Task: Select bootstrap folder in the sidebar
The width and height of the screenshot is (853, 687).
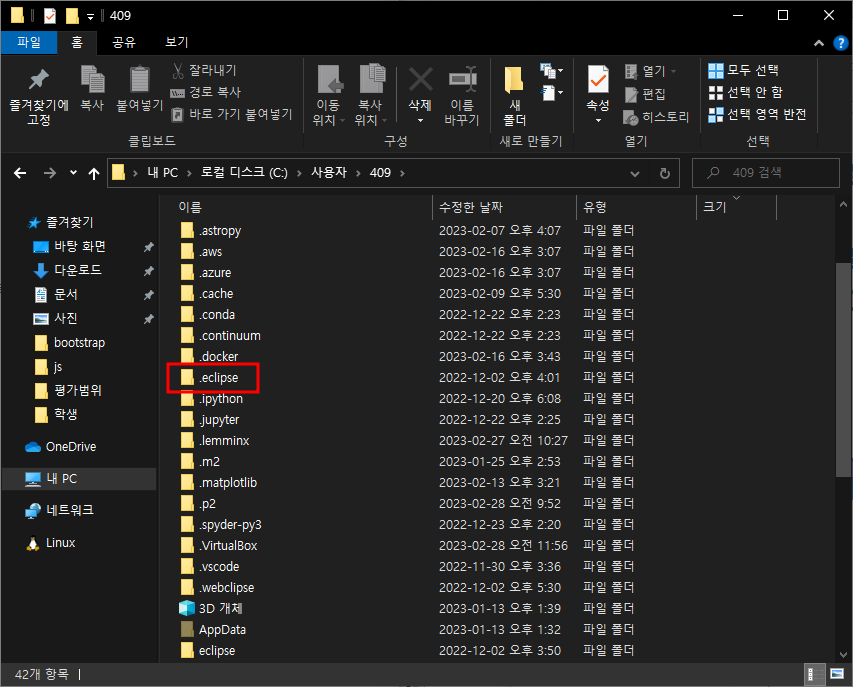Action: [79, 343]
